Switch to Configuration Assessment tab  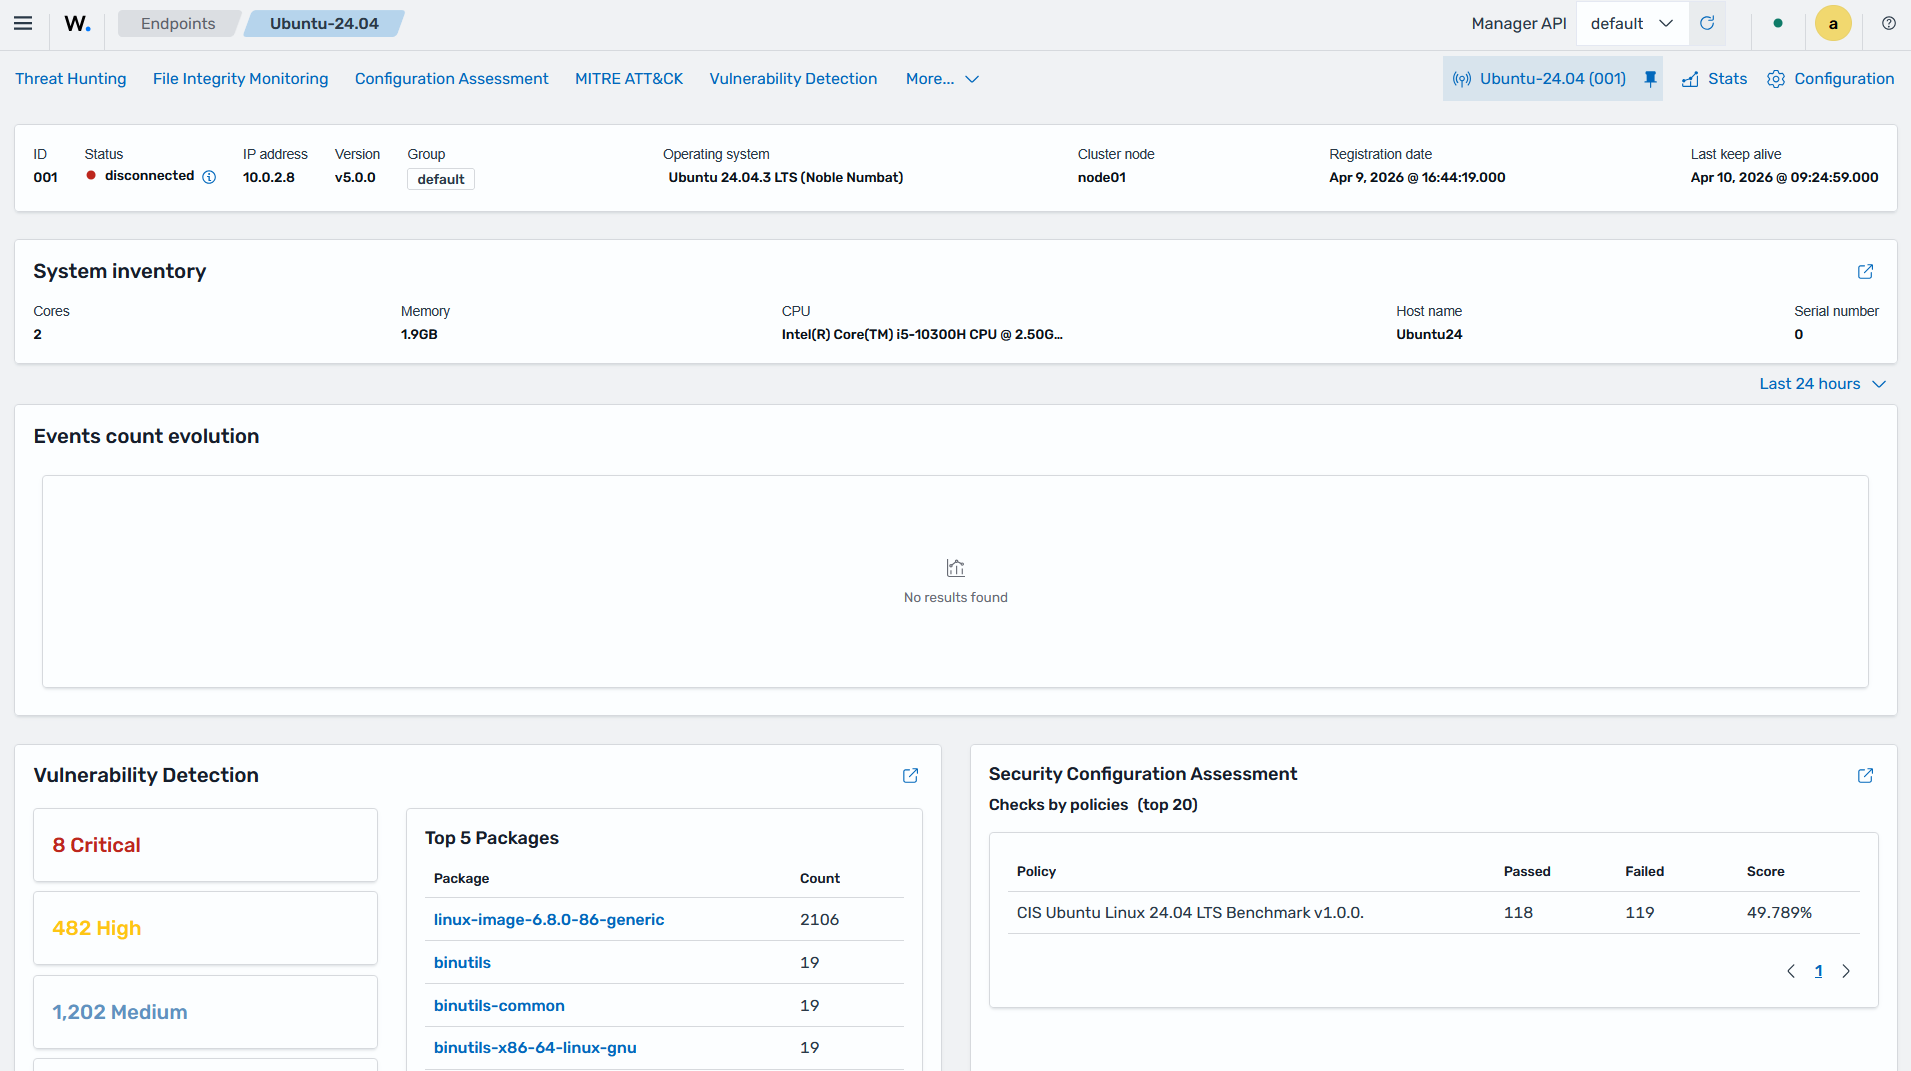tap(451, 79)
